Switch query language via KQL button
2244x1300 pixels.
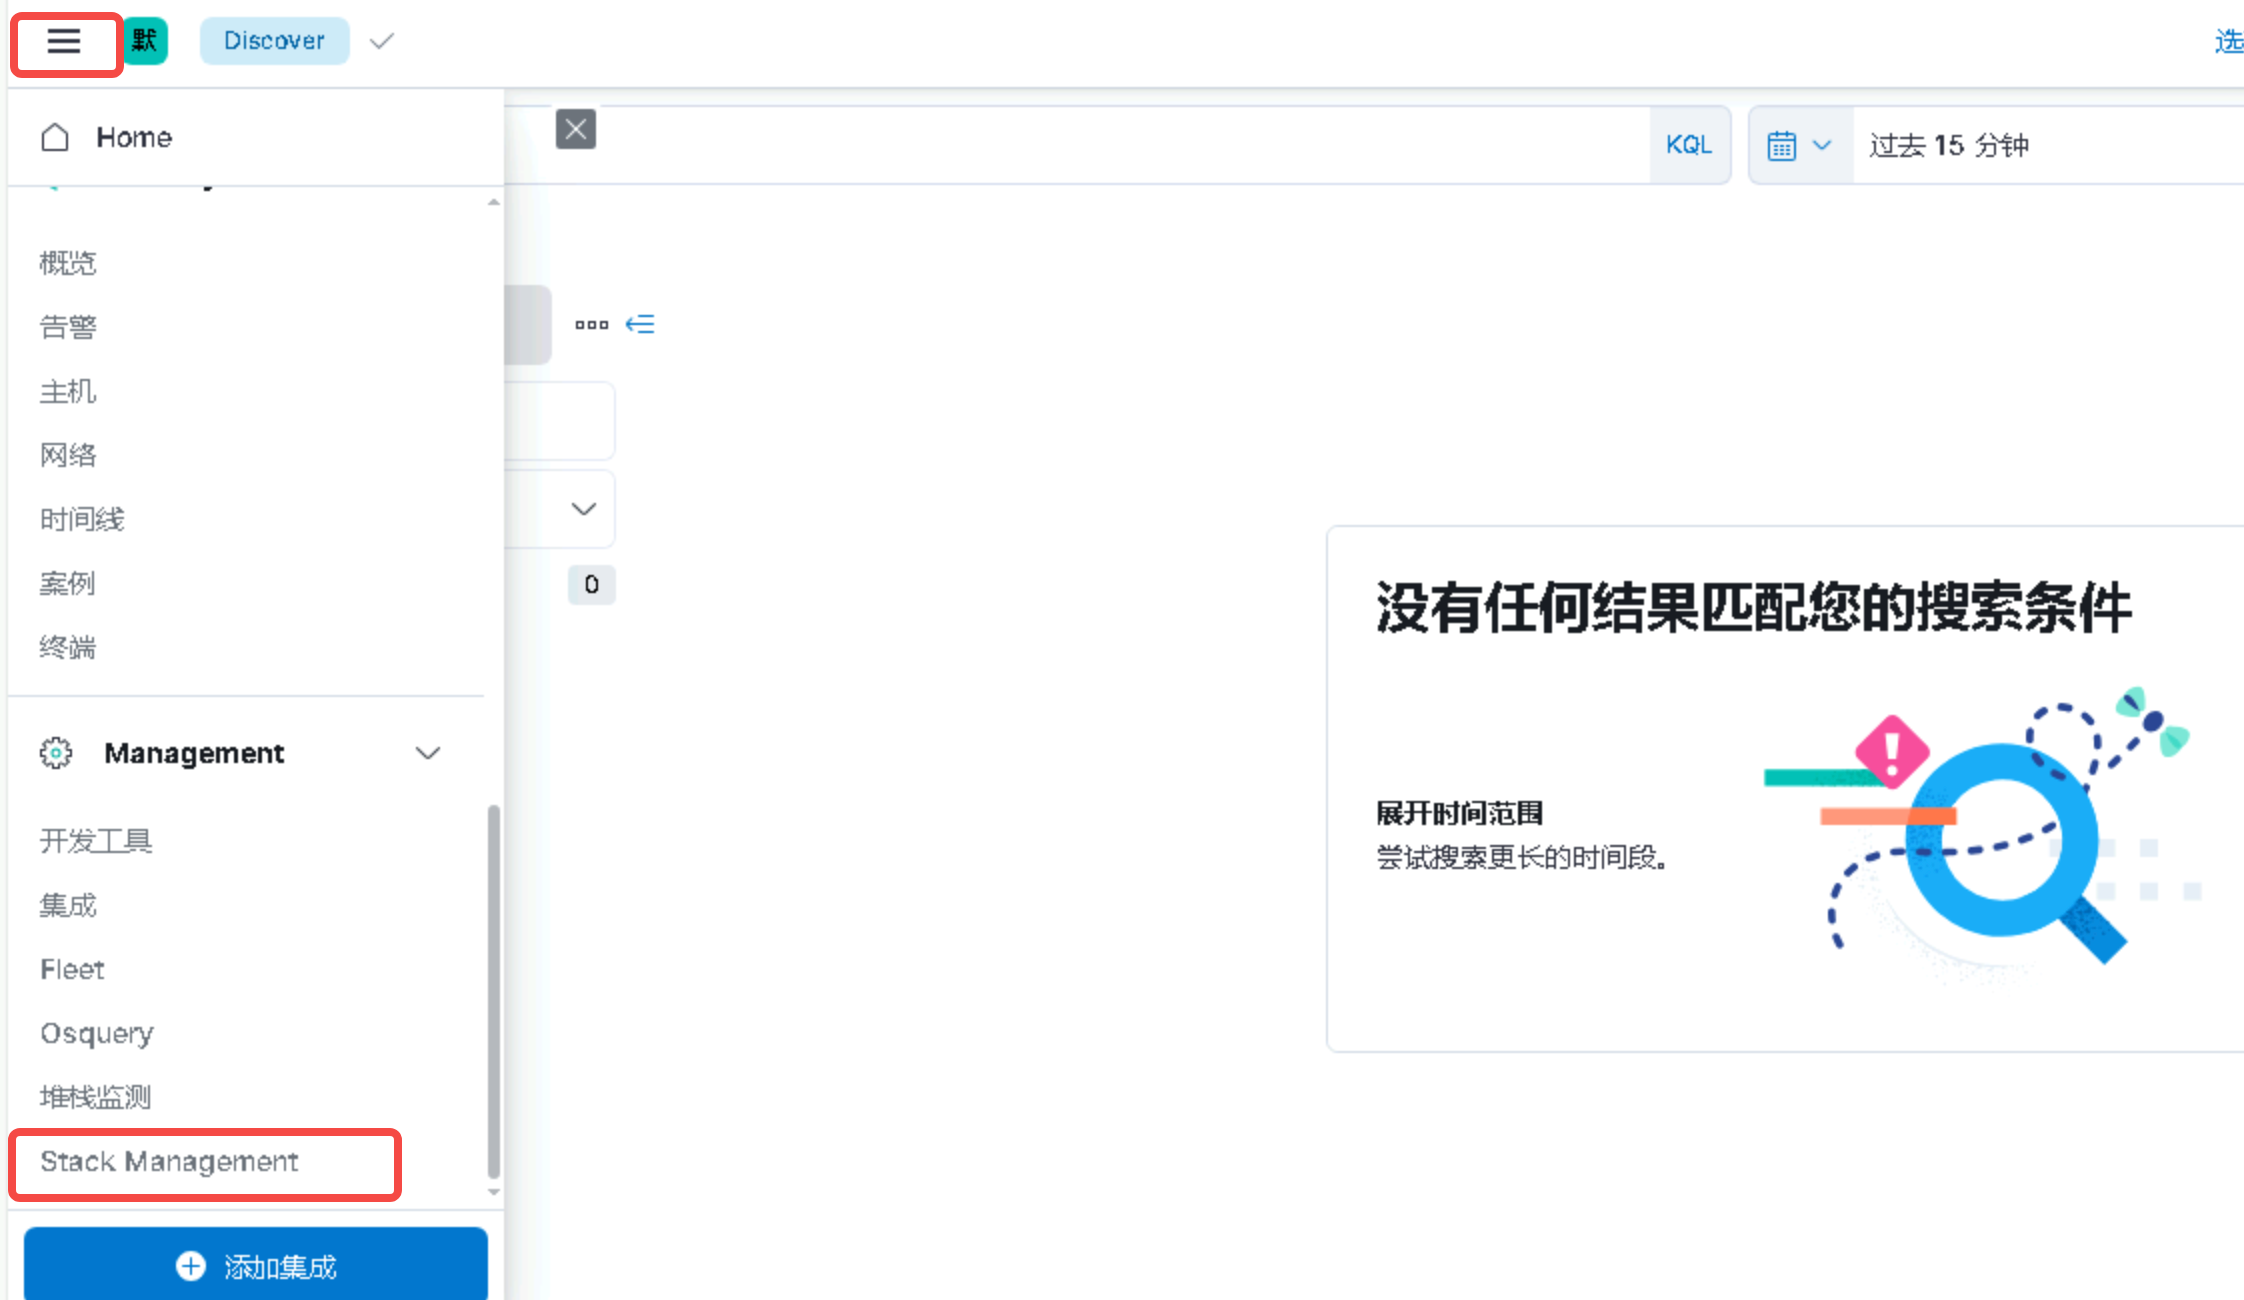click(1689, 146)
